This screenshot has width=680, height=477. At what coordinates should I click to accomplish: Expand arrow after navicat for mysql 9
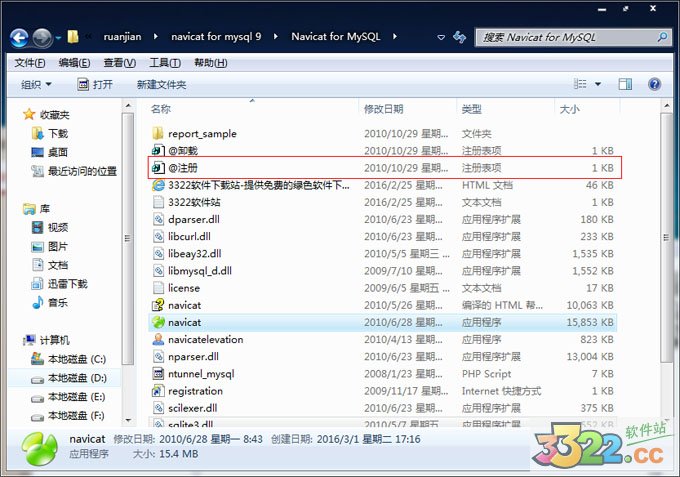[x=275, y=36]
